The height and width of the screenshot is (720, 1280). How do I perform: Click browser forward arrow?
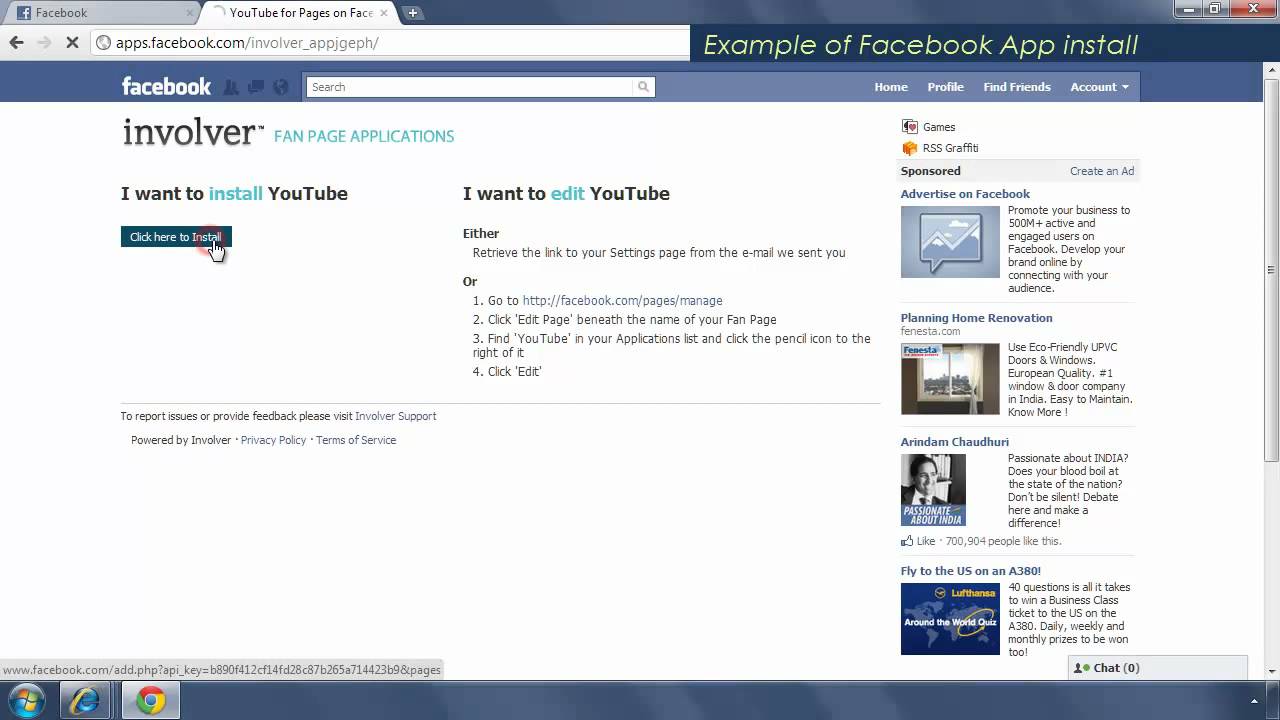tap(44, 42)
